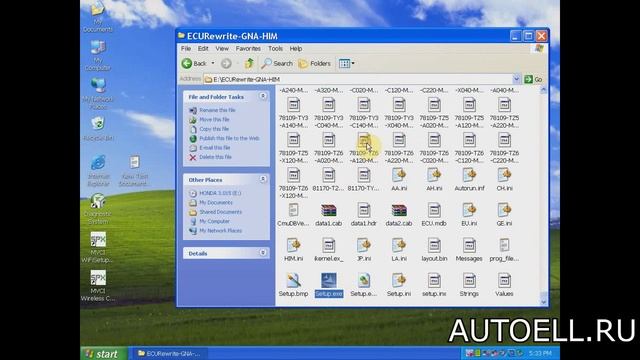Open HONDA 3.015 (E:) in Other Places
Image resolution: width=640 pixels, height=360 pixels.
[220, 193]
